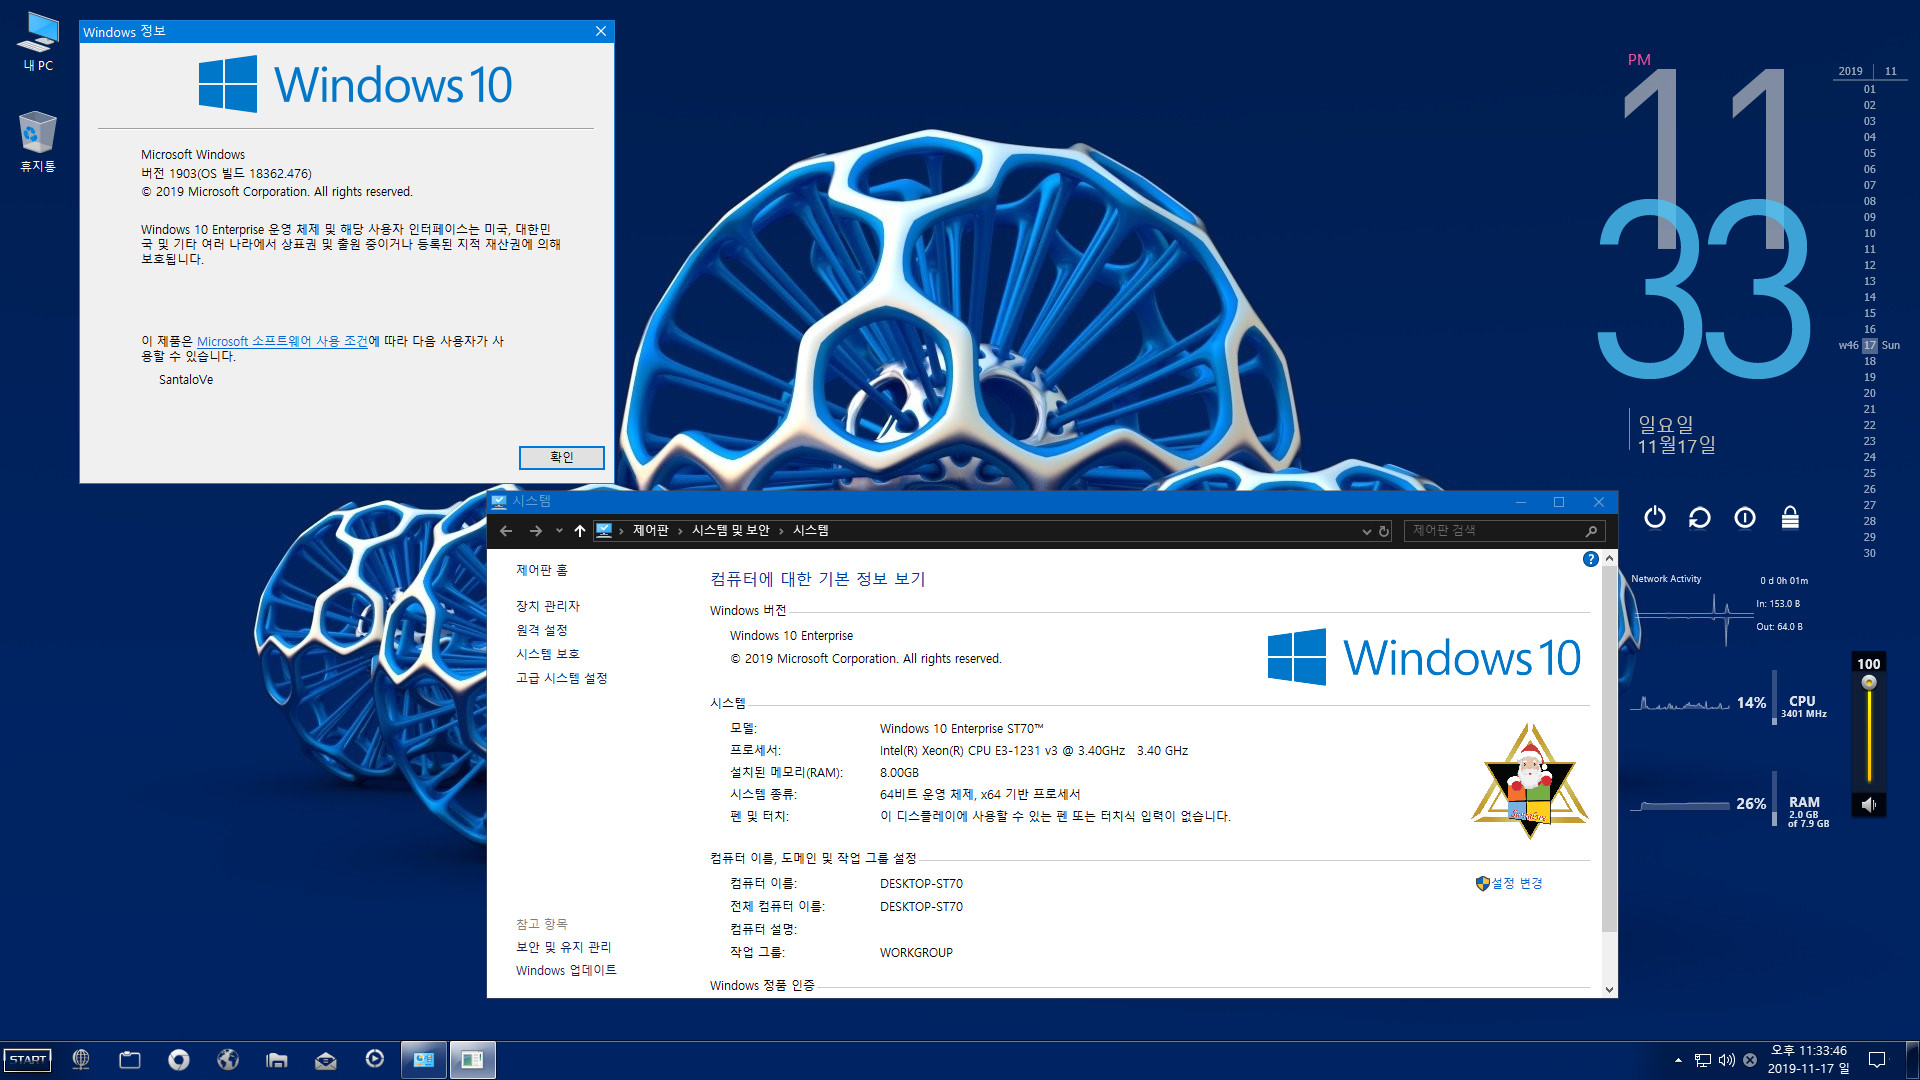Open 장치 관리자 link
The height and width of the screenshot is (1080, 1920).
pos(547,606)
